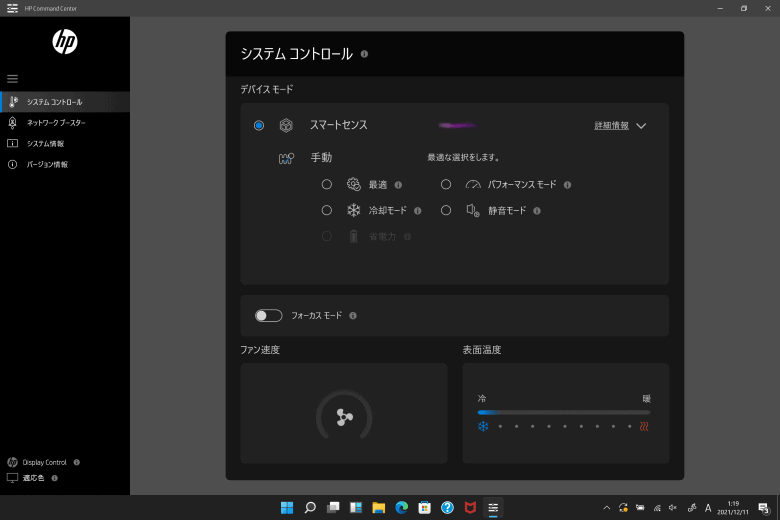Toggle the フォーカス モード switch

[269, 315]
